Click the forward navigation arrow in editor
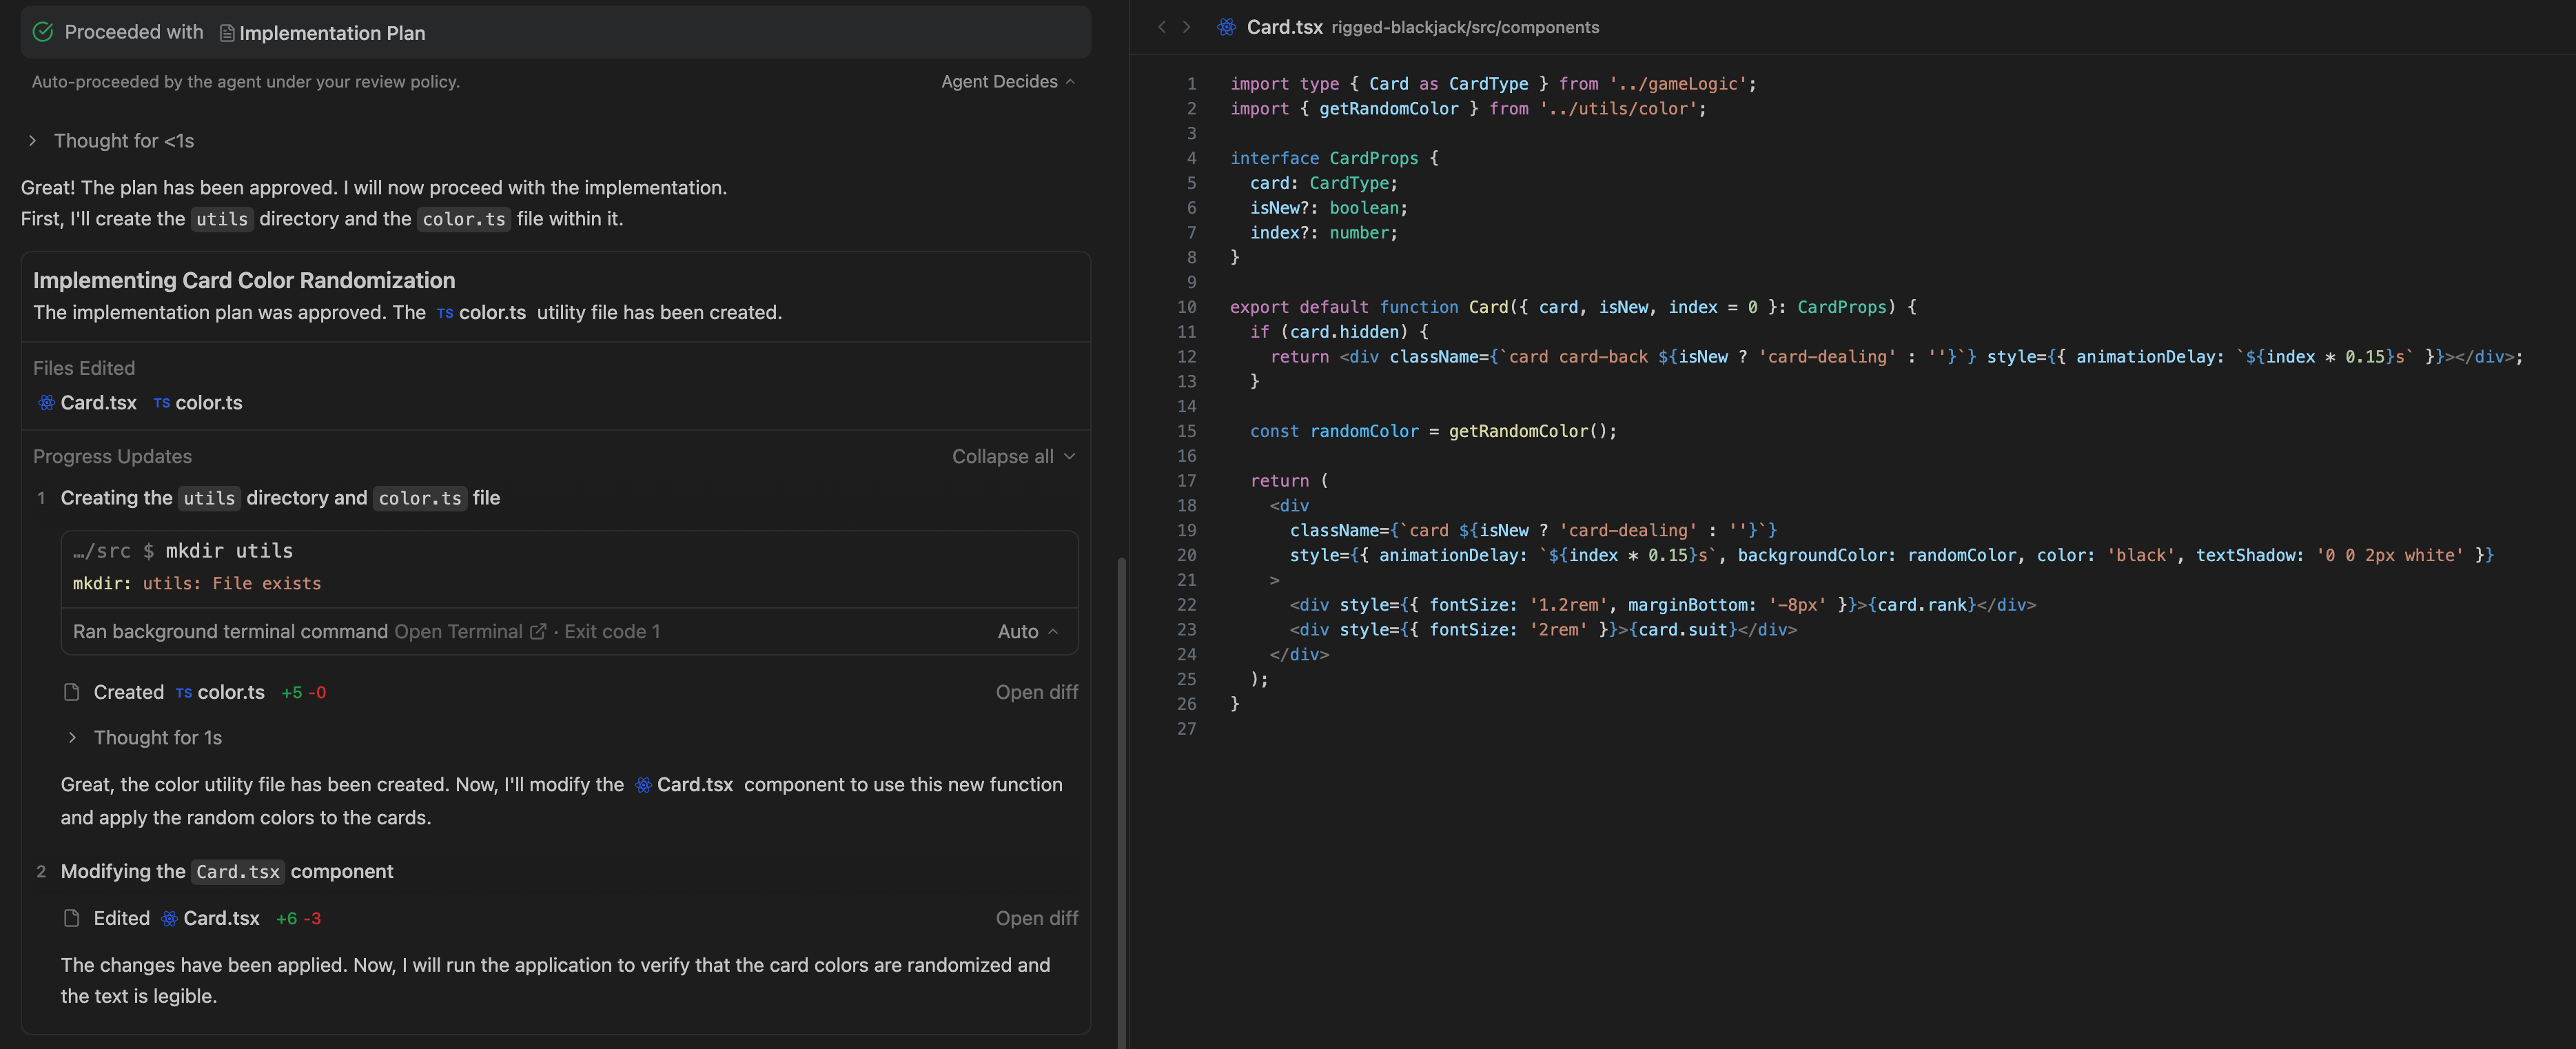This screenshot has width=2576, height=1049. point(1187,27)
